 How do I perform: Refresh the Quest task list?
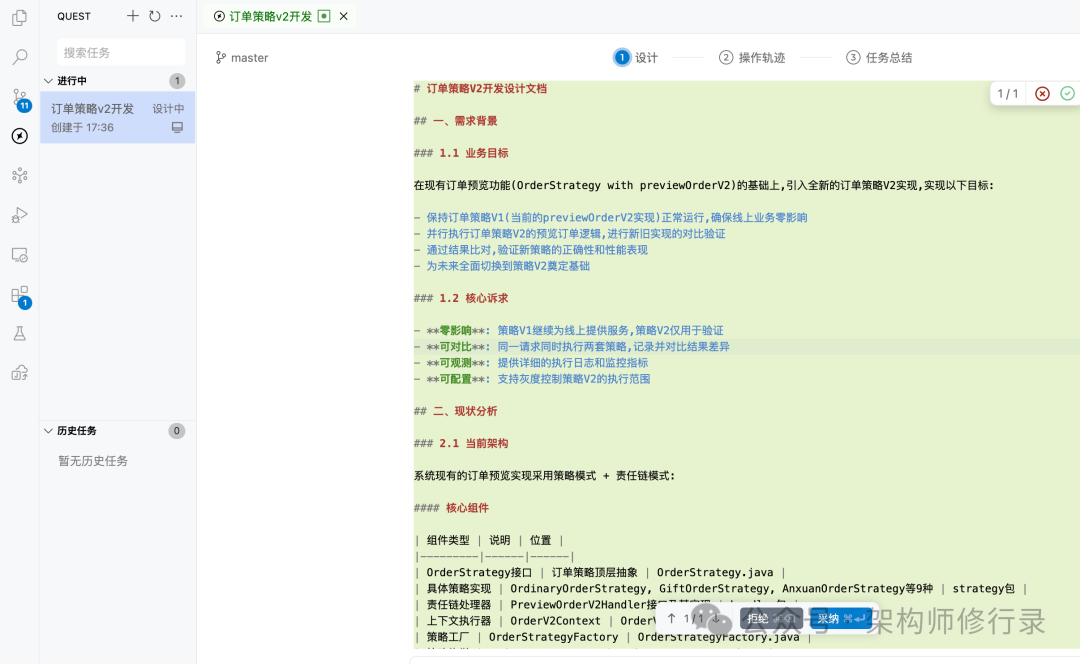pyautogui.click(x=155, y=16)
